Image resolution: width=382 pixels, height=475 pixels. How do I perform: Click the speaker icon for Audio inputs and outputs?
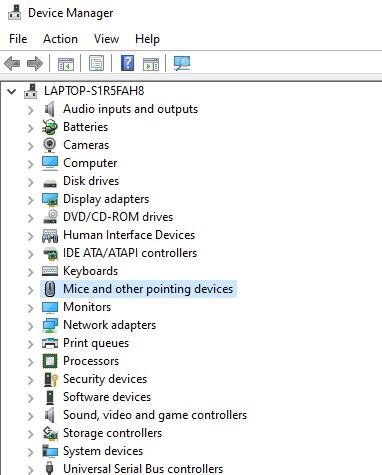tap(50, 109)
